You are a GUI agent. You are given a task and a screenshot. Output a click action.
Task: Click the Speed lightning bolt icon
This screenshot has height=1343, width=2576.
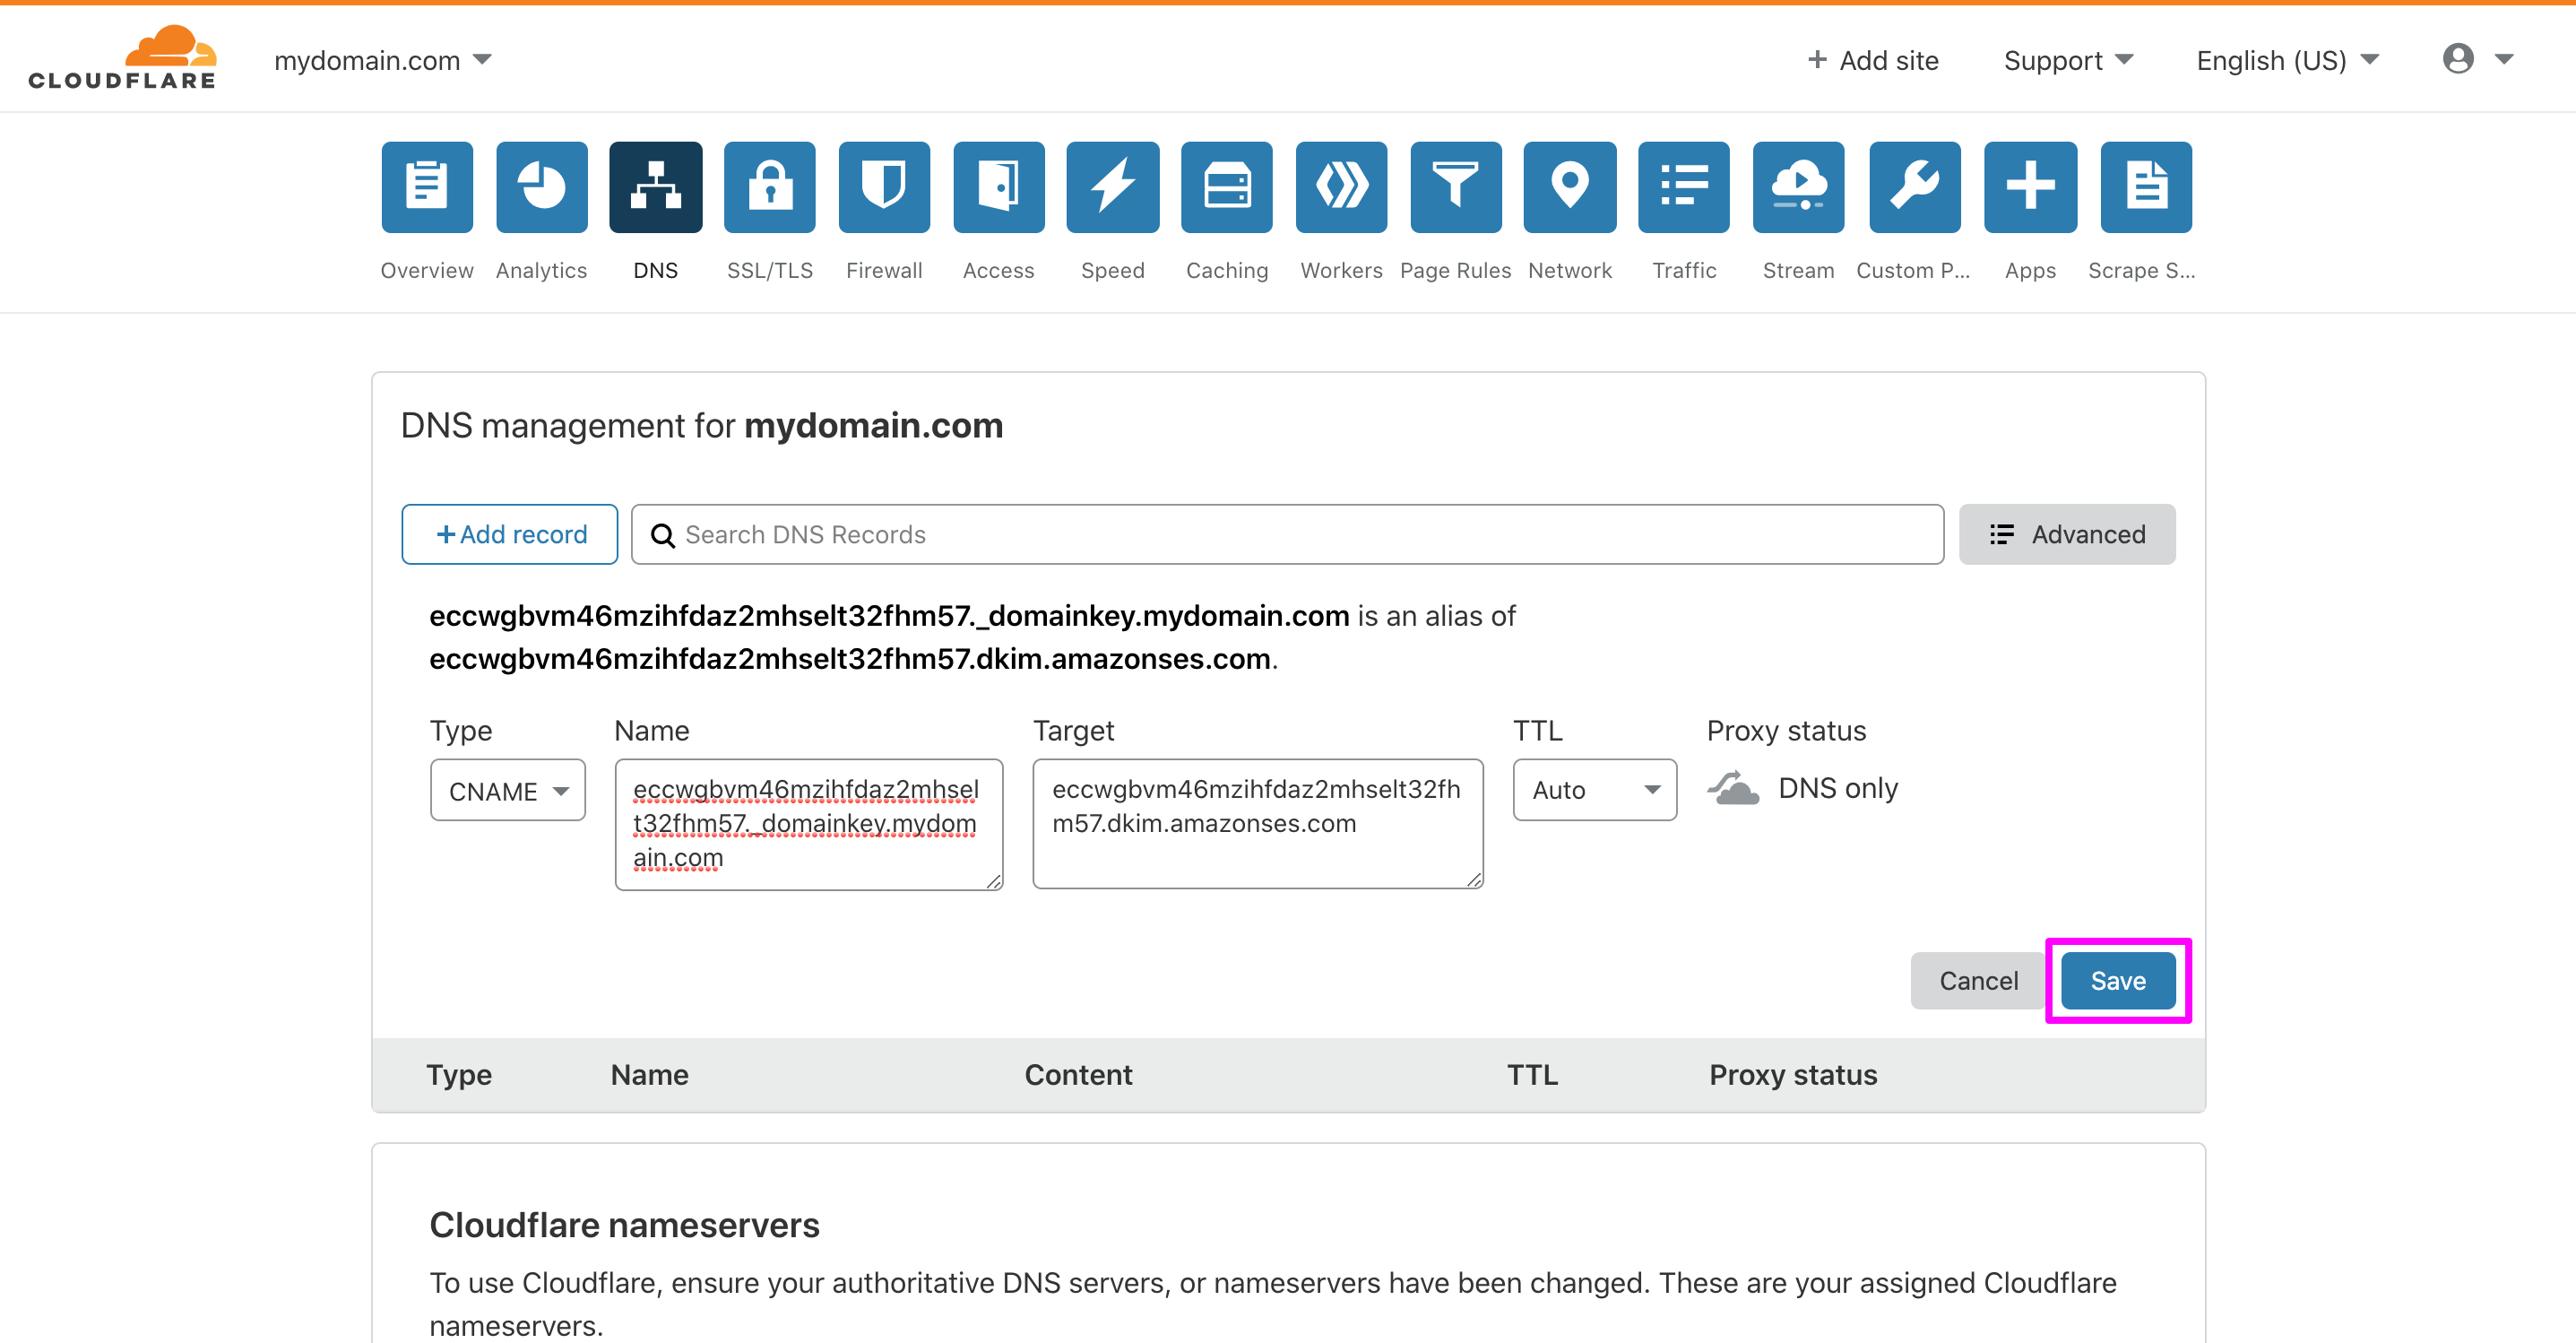[x=1112, y=187]
